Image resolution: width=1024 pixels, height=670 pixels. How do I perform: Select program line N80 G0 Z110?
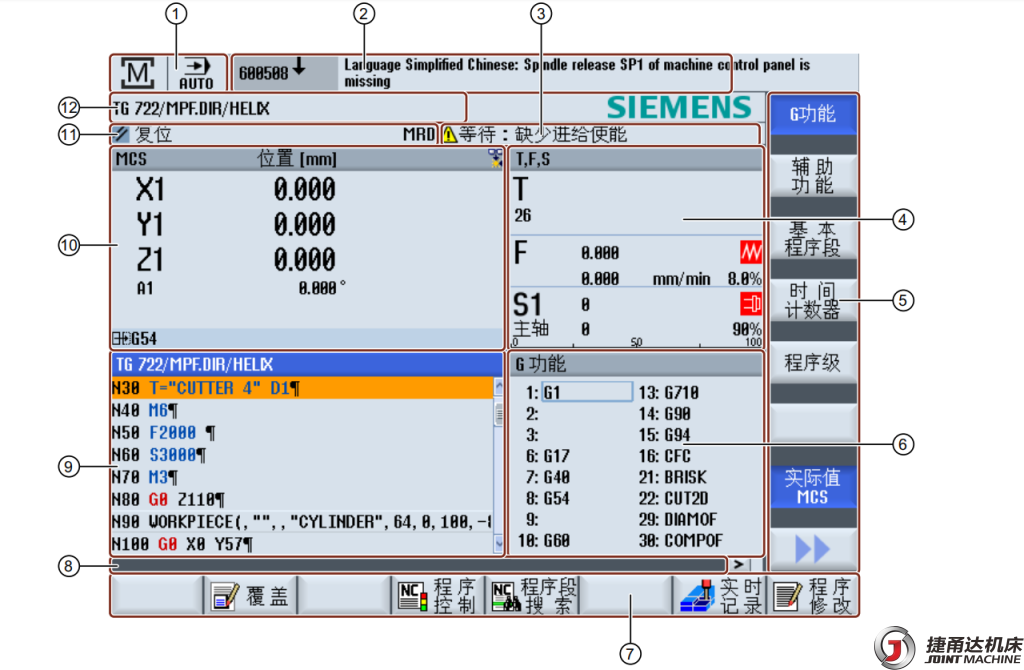[300, 498]
